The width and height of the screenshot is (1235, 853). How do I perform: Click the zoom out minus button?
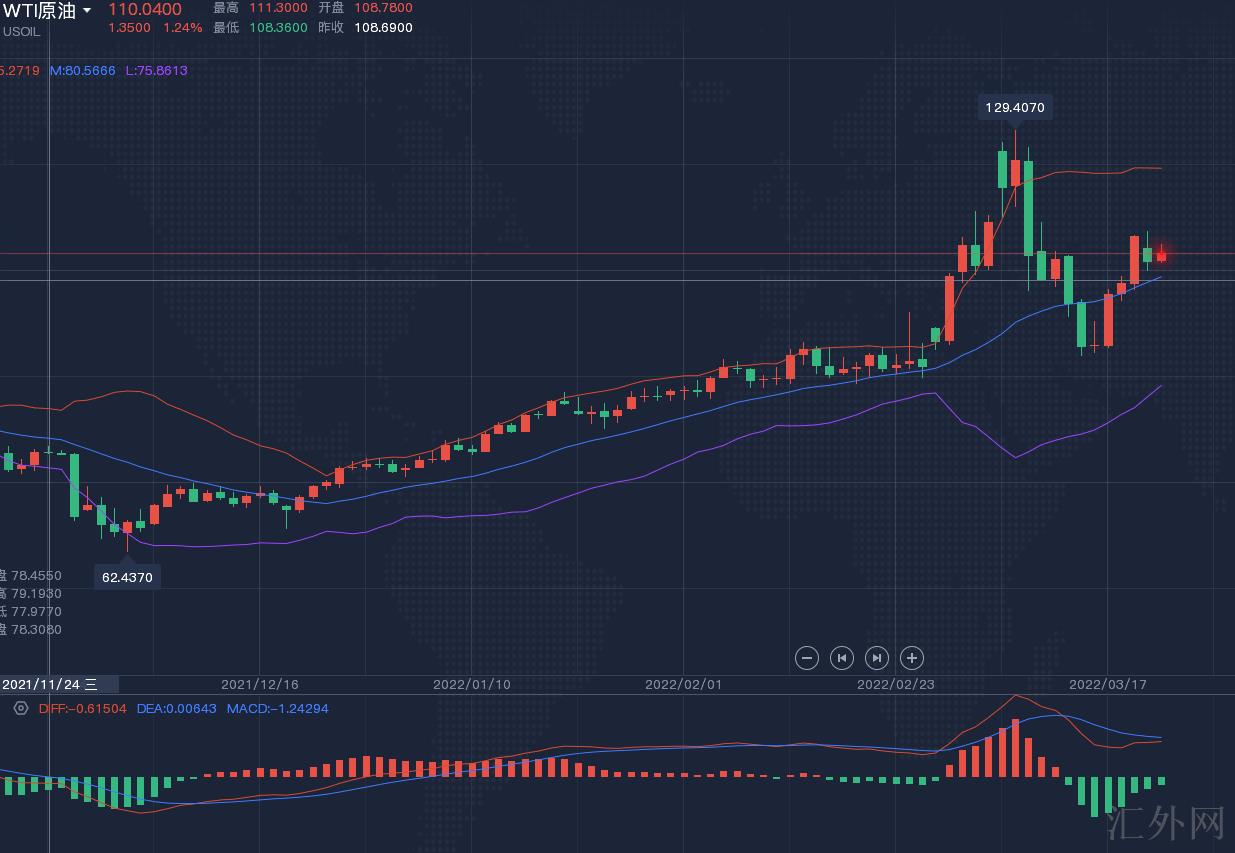[x=807, y=658]
